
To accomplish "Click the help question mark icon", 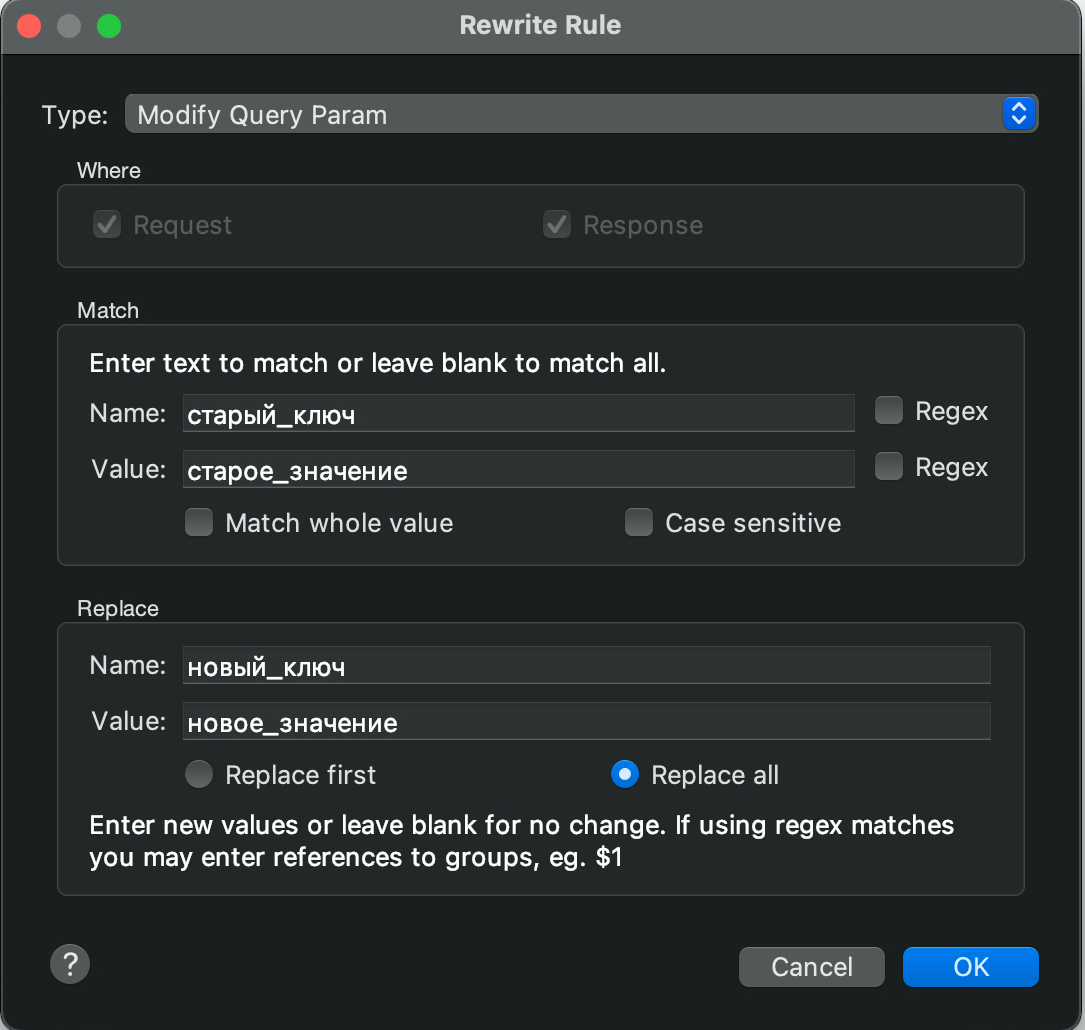I will click(70, 965).
